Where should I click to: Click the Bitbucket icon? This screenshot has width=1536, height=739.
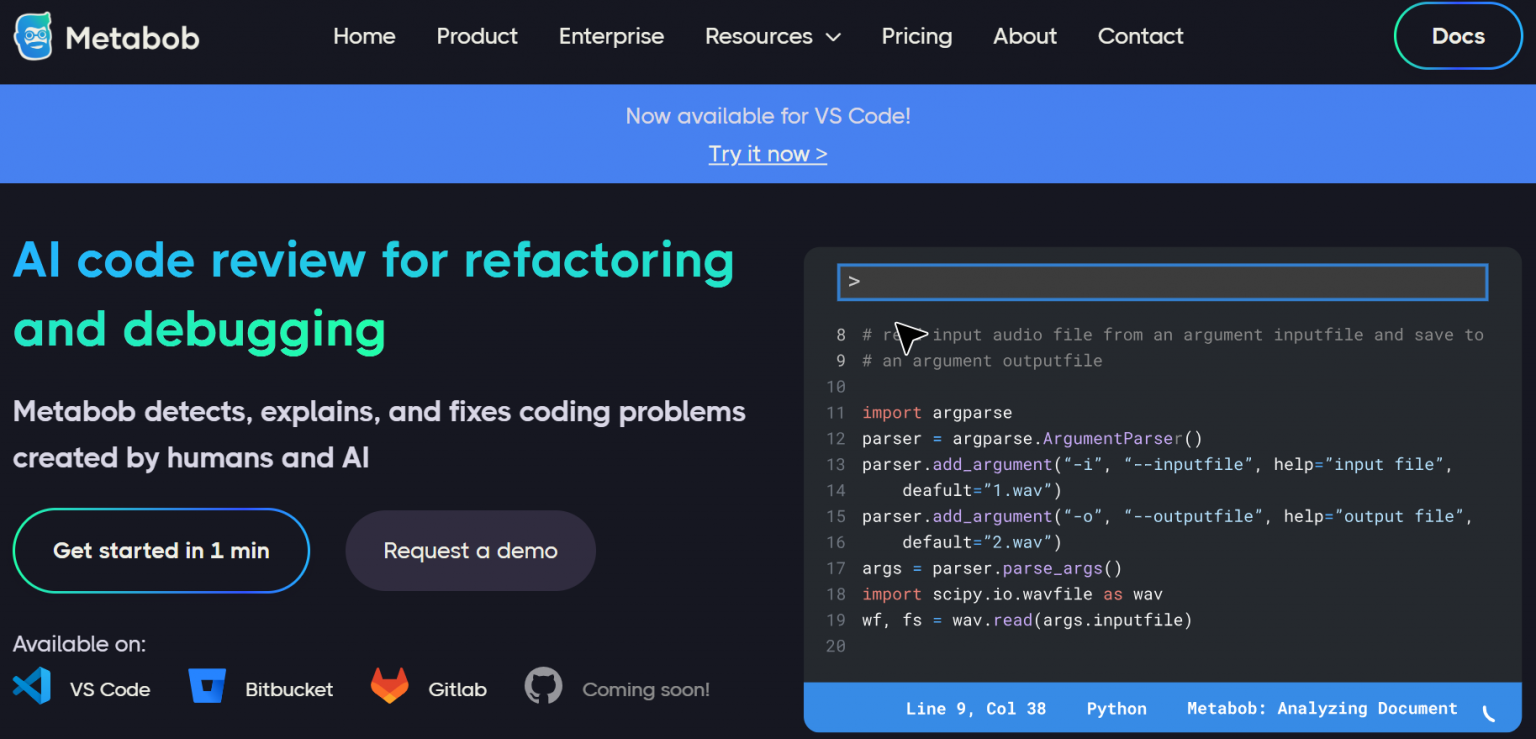tap(207, 687)
